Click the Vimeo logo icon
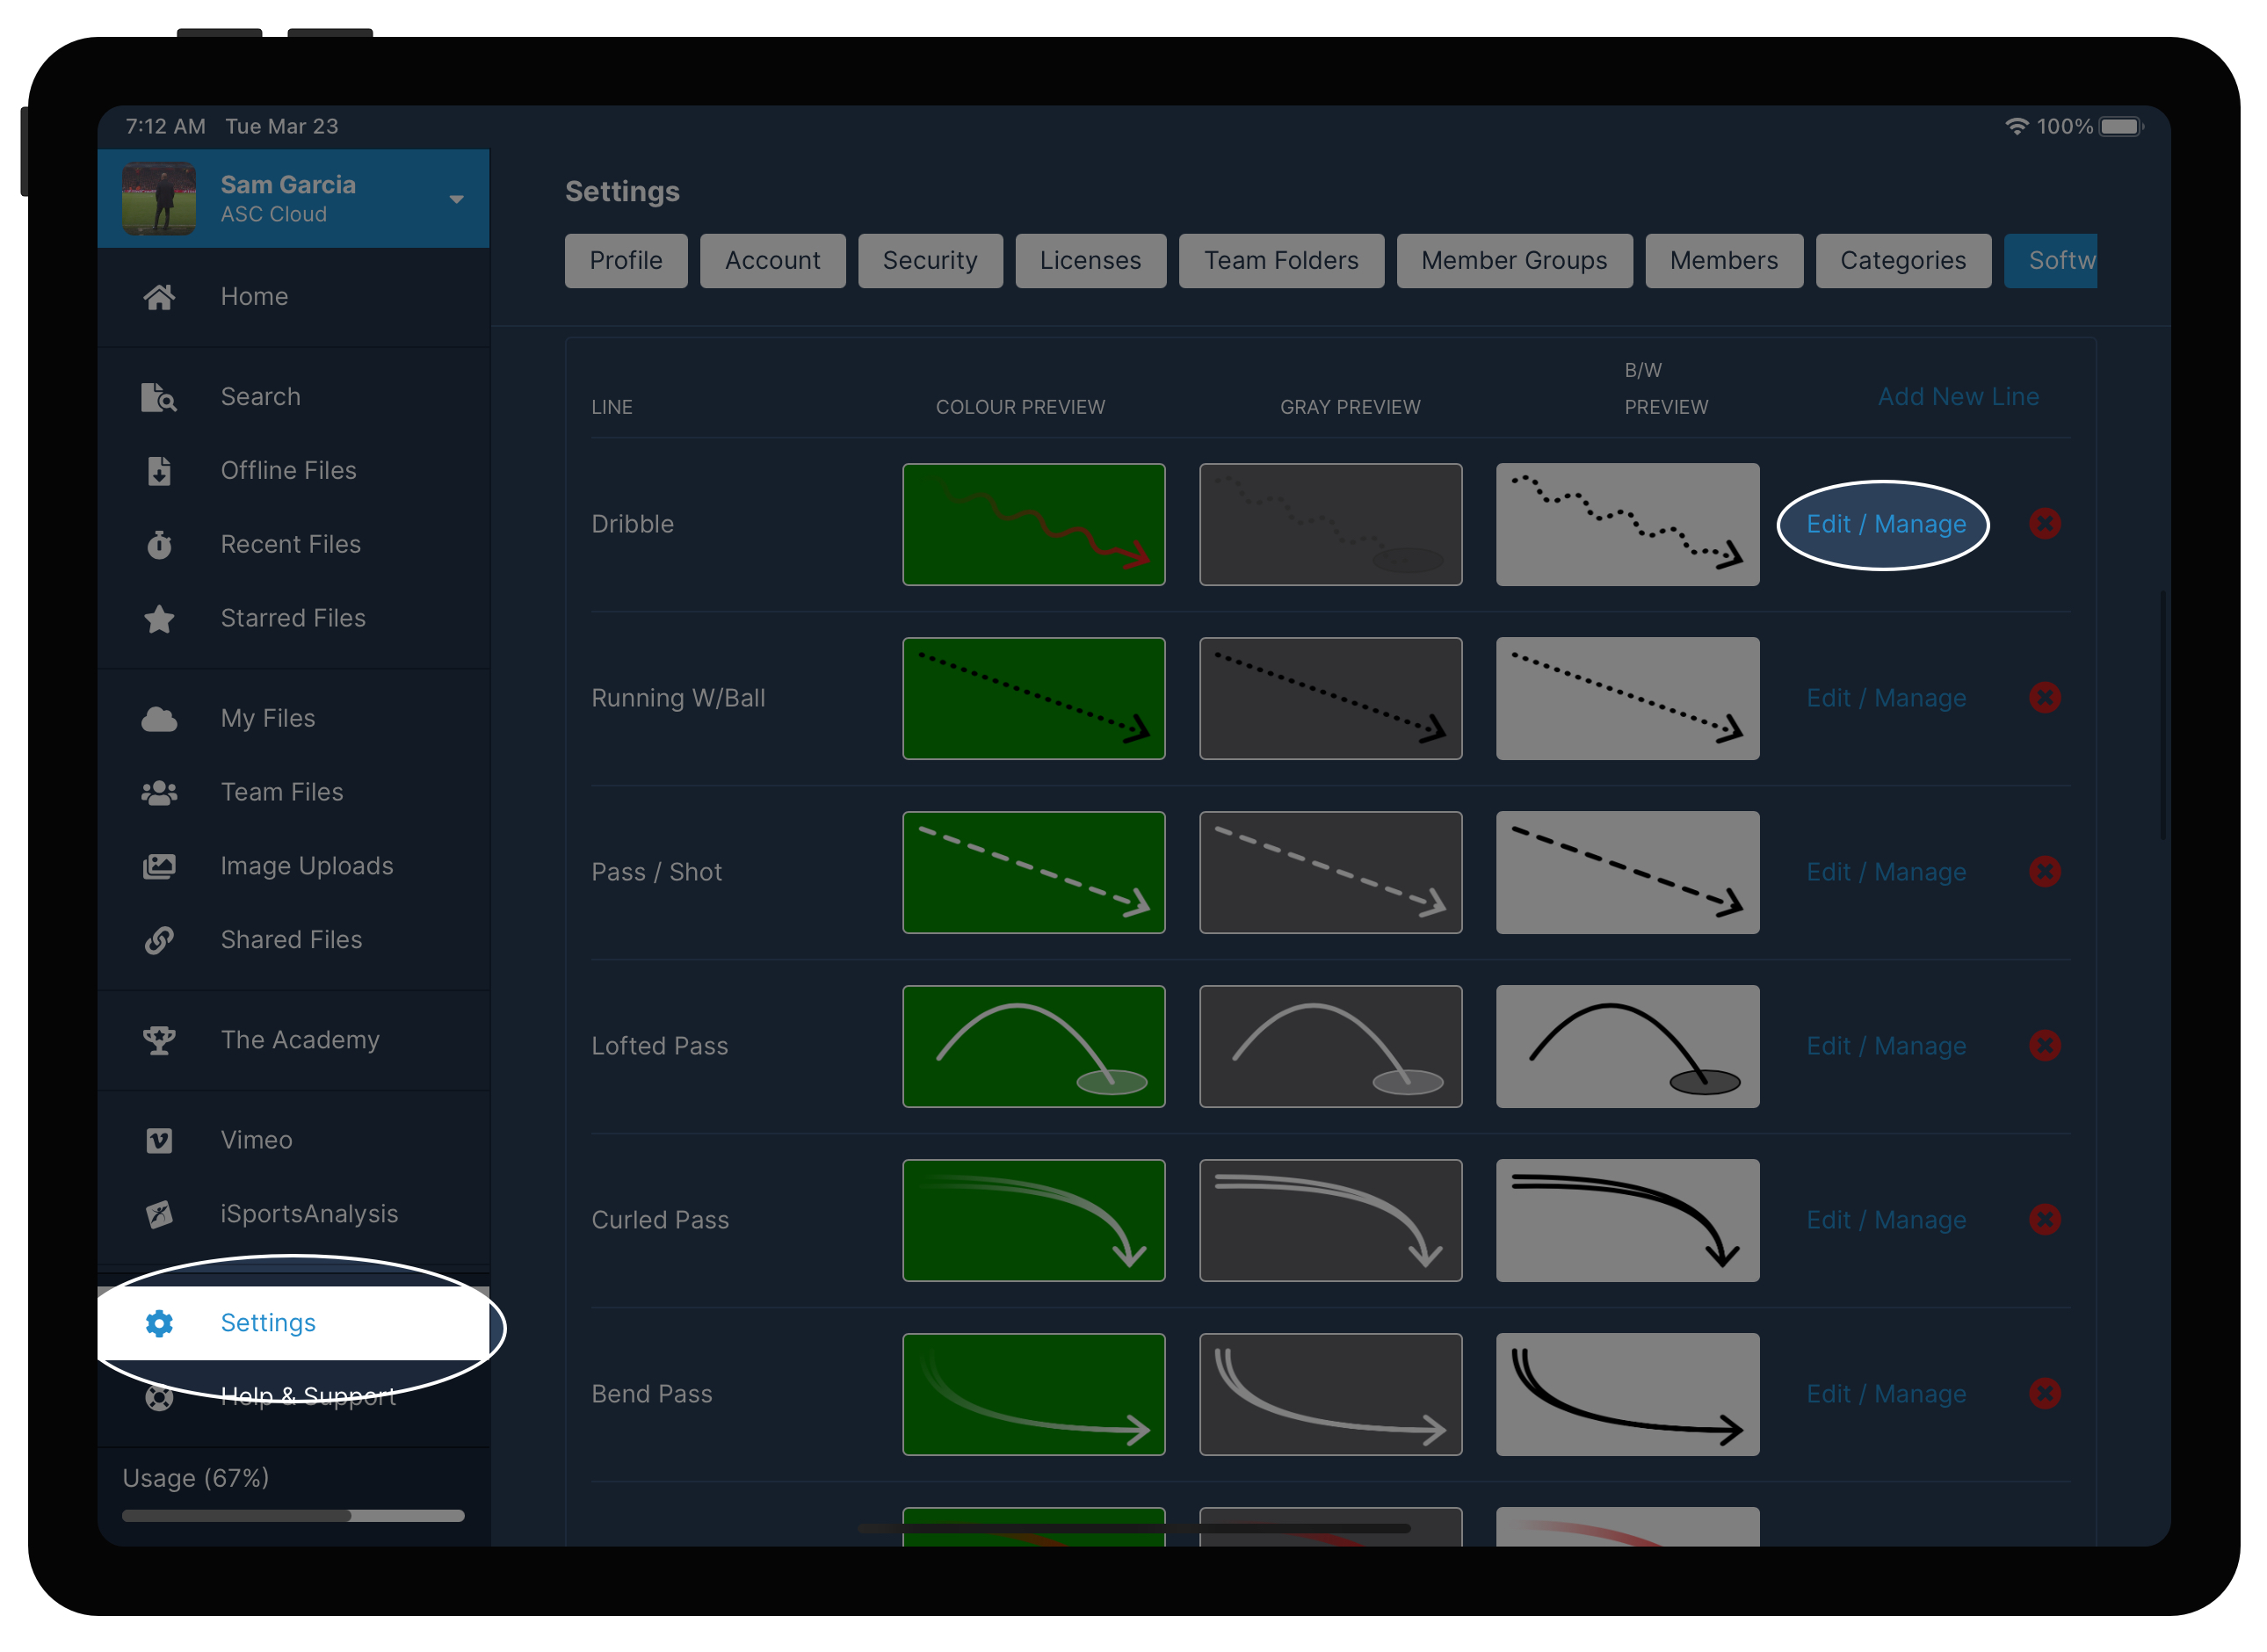The width and height of the screenshot is (2267, 1652). tap(159, 1141)
